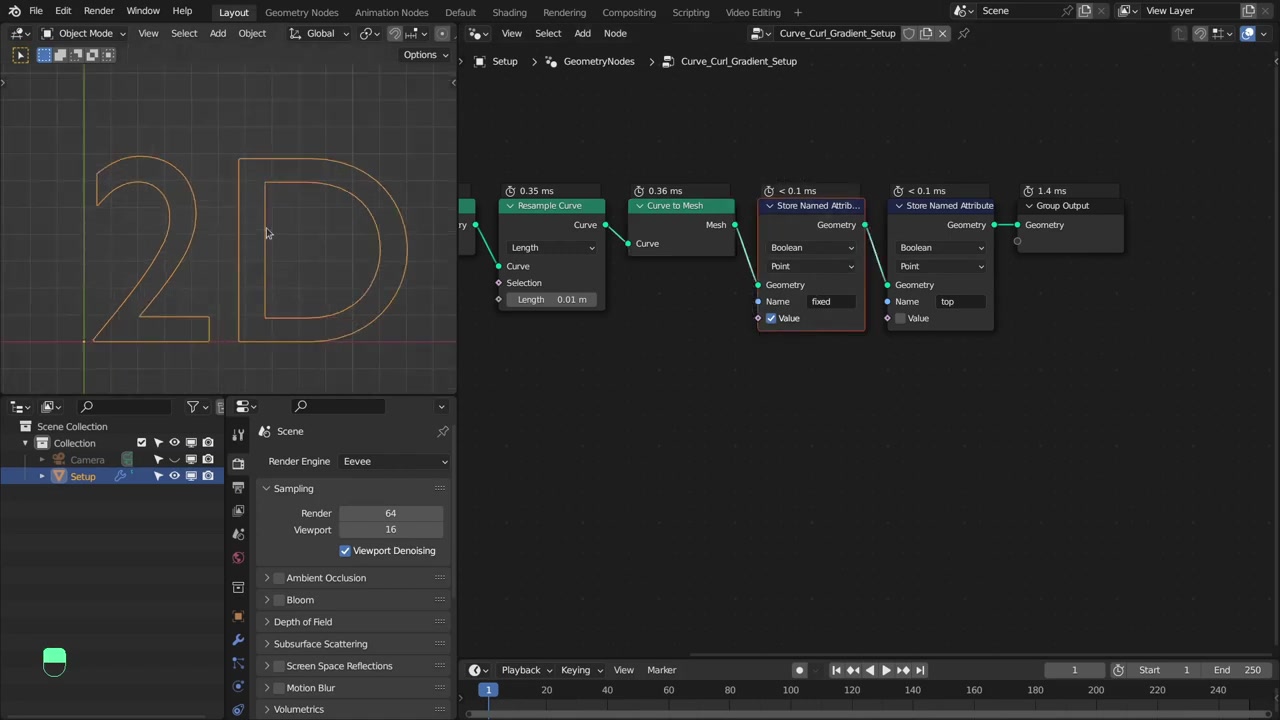Open the Output properties printer tab
This screenshot has height=720, width=1280.
tap(238, 487)
